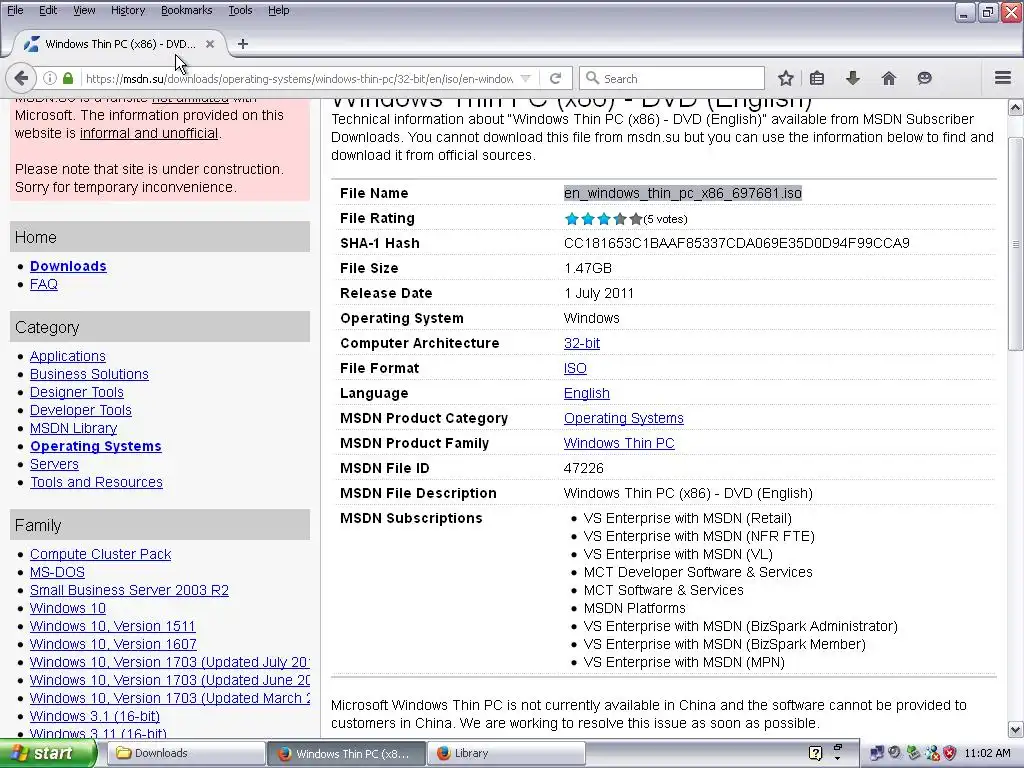Open the Servers category link
Image resolution: width=1024 pixels, height=768 pixels.
click(54, 464)
